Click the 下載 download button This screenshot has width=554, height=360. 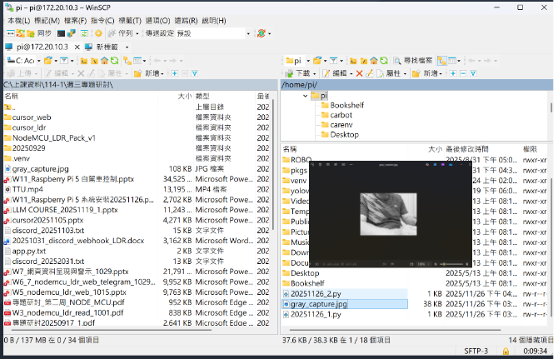pyautogui.click(x=299, y=73)
